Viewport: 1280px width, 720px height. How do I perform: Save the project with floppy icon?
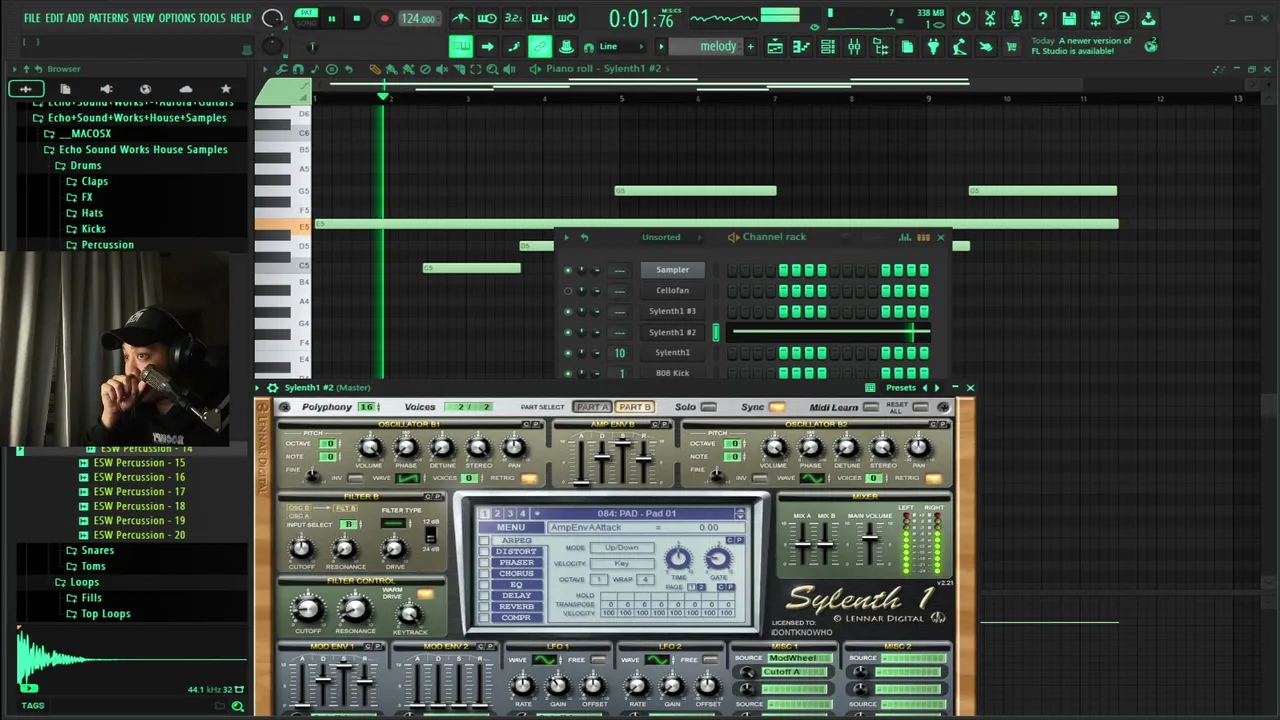click(1069, 18)
